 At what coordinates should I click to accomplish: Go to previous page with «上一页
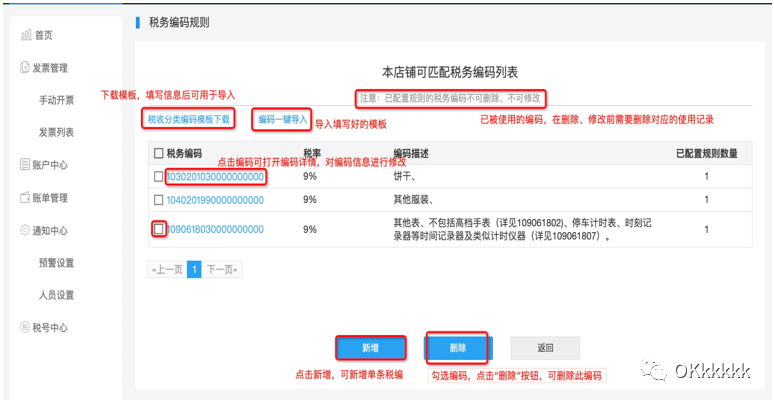[x=167, y=269]
